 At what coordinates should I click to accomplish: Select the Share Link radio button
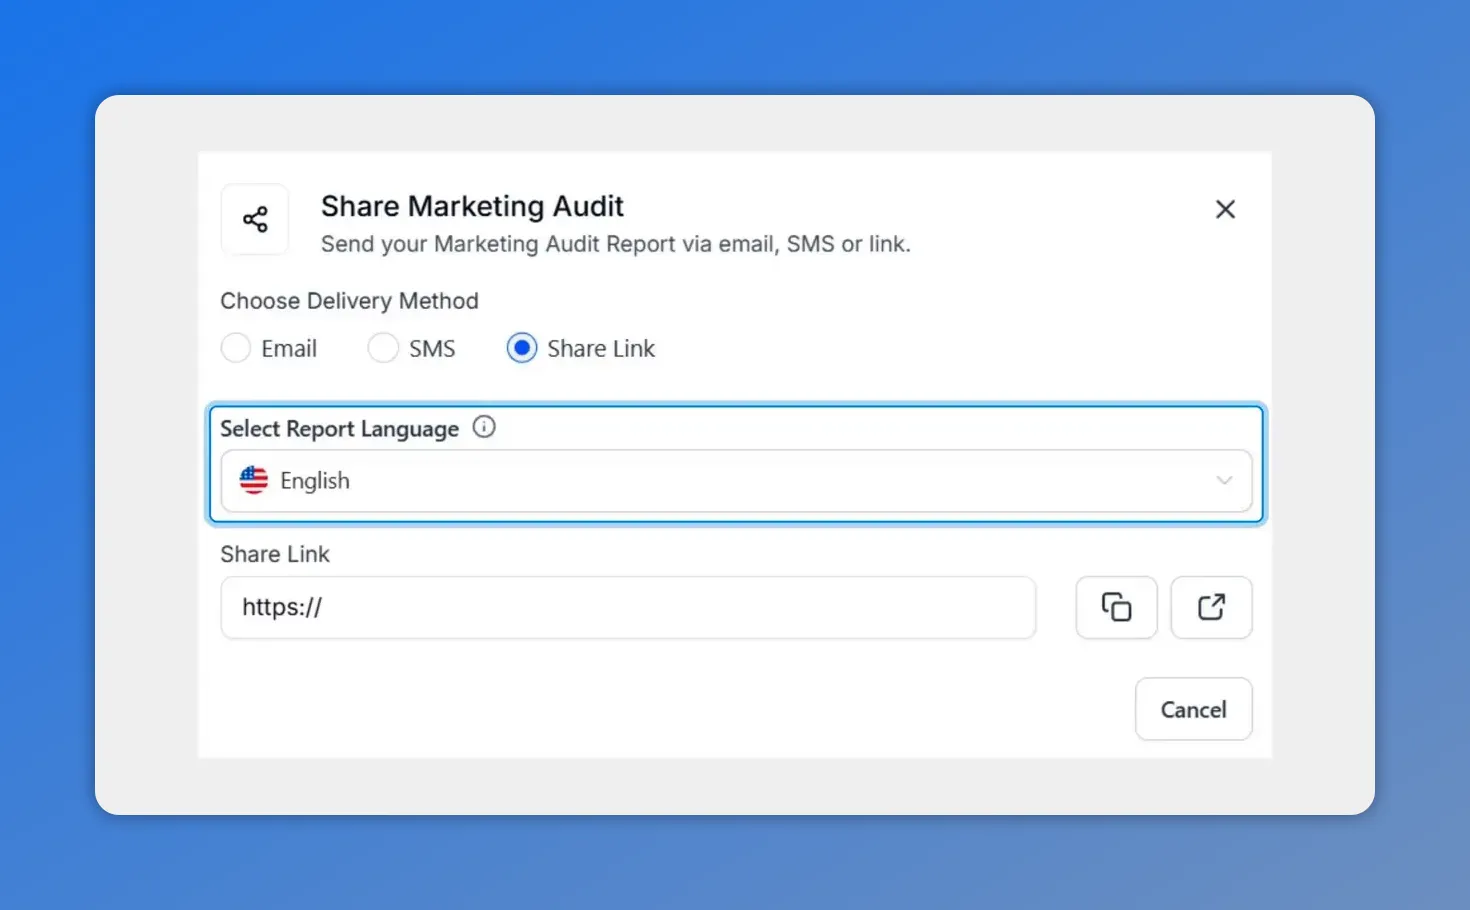point(521,348)
